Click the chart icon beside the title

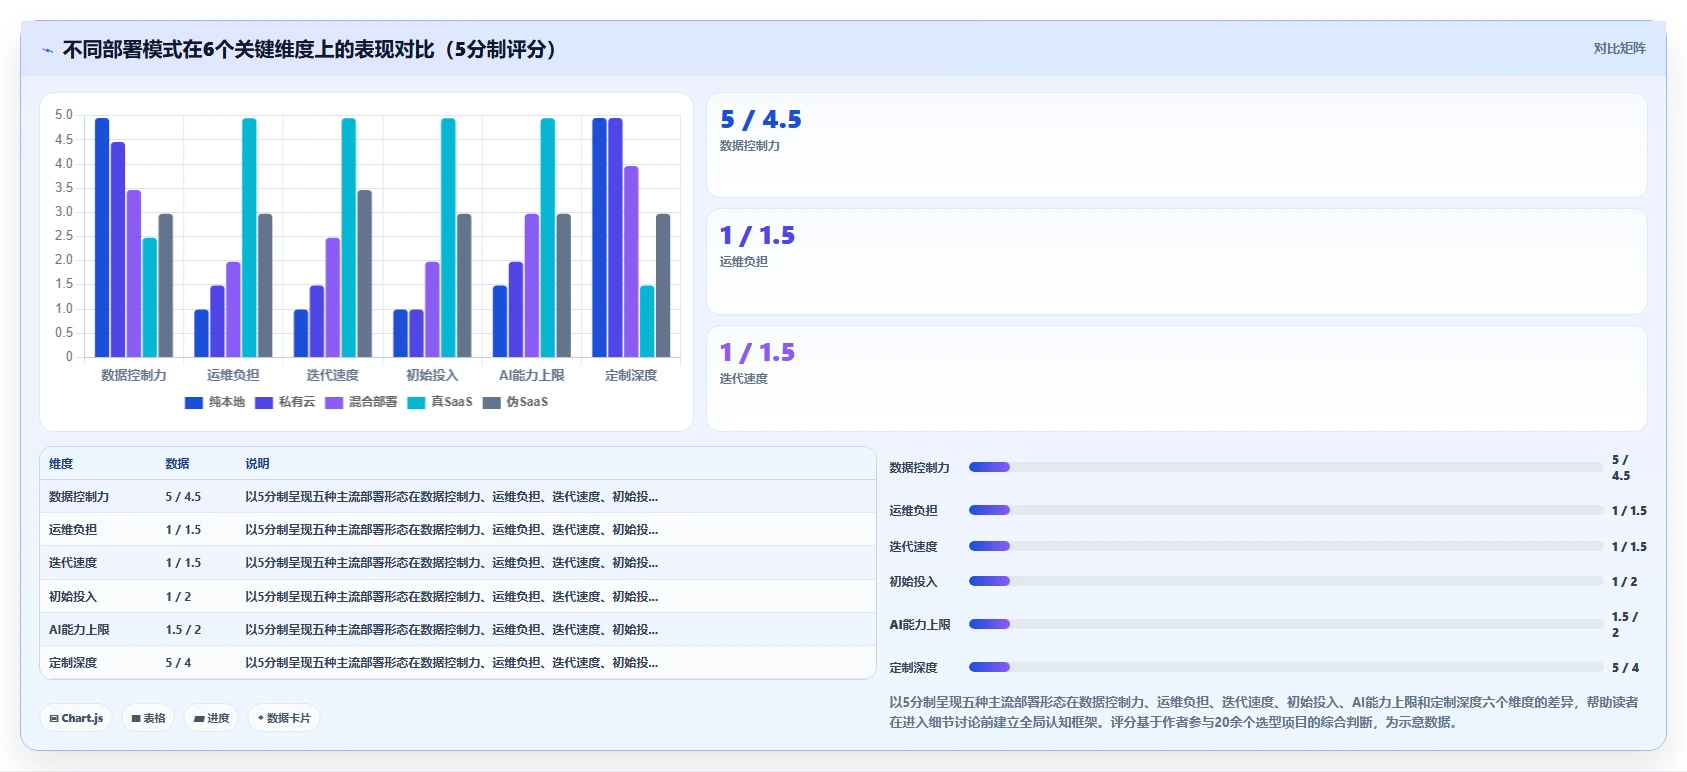(x=47, y=50)
